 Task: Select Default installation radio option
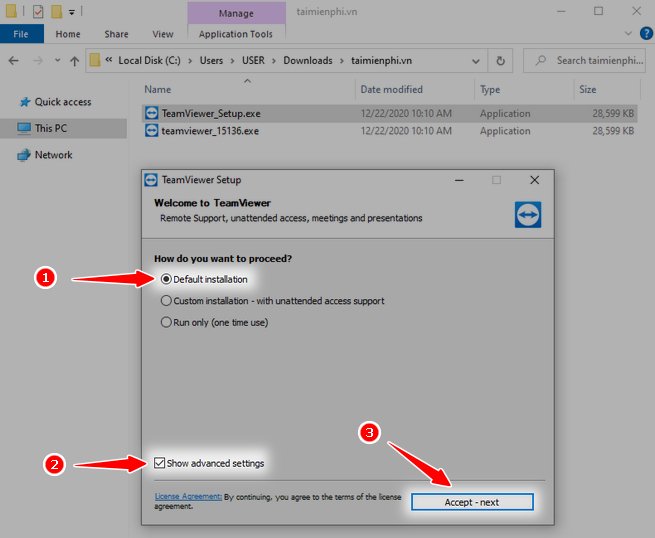[x=204, y=279]
